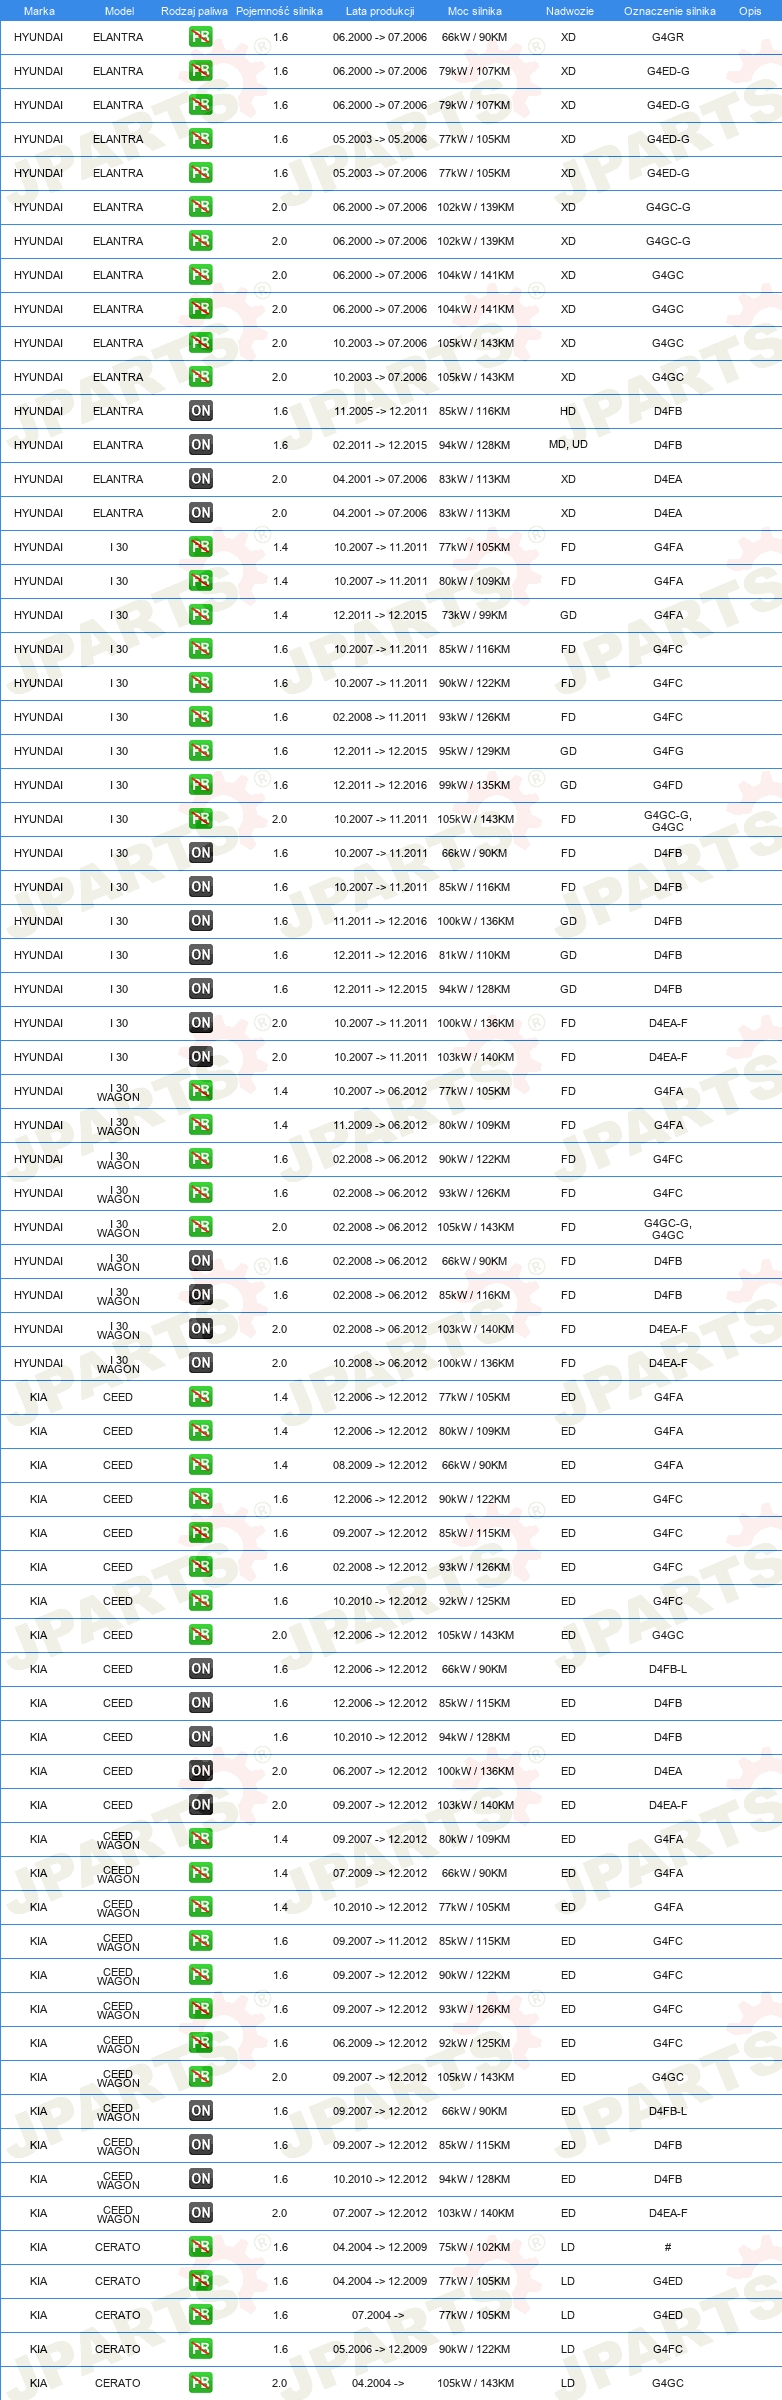The width and height of the screenshot is (782, 2400).
Task: Click petrol icon in Kia Ceed 92kW / 125KM row
Action: tap(200, 1601)
